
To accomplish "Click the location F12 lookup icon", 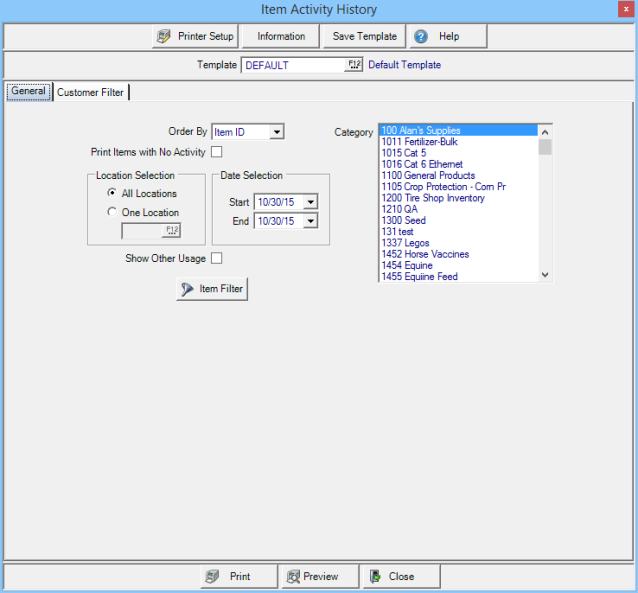I will coord(172,231).
